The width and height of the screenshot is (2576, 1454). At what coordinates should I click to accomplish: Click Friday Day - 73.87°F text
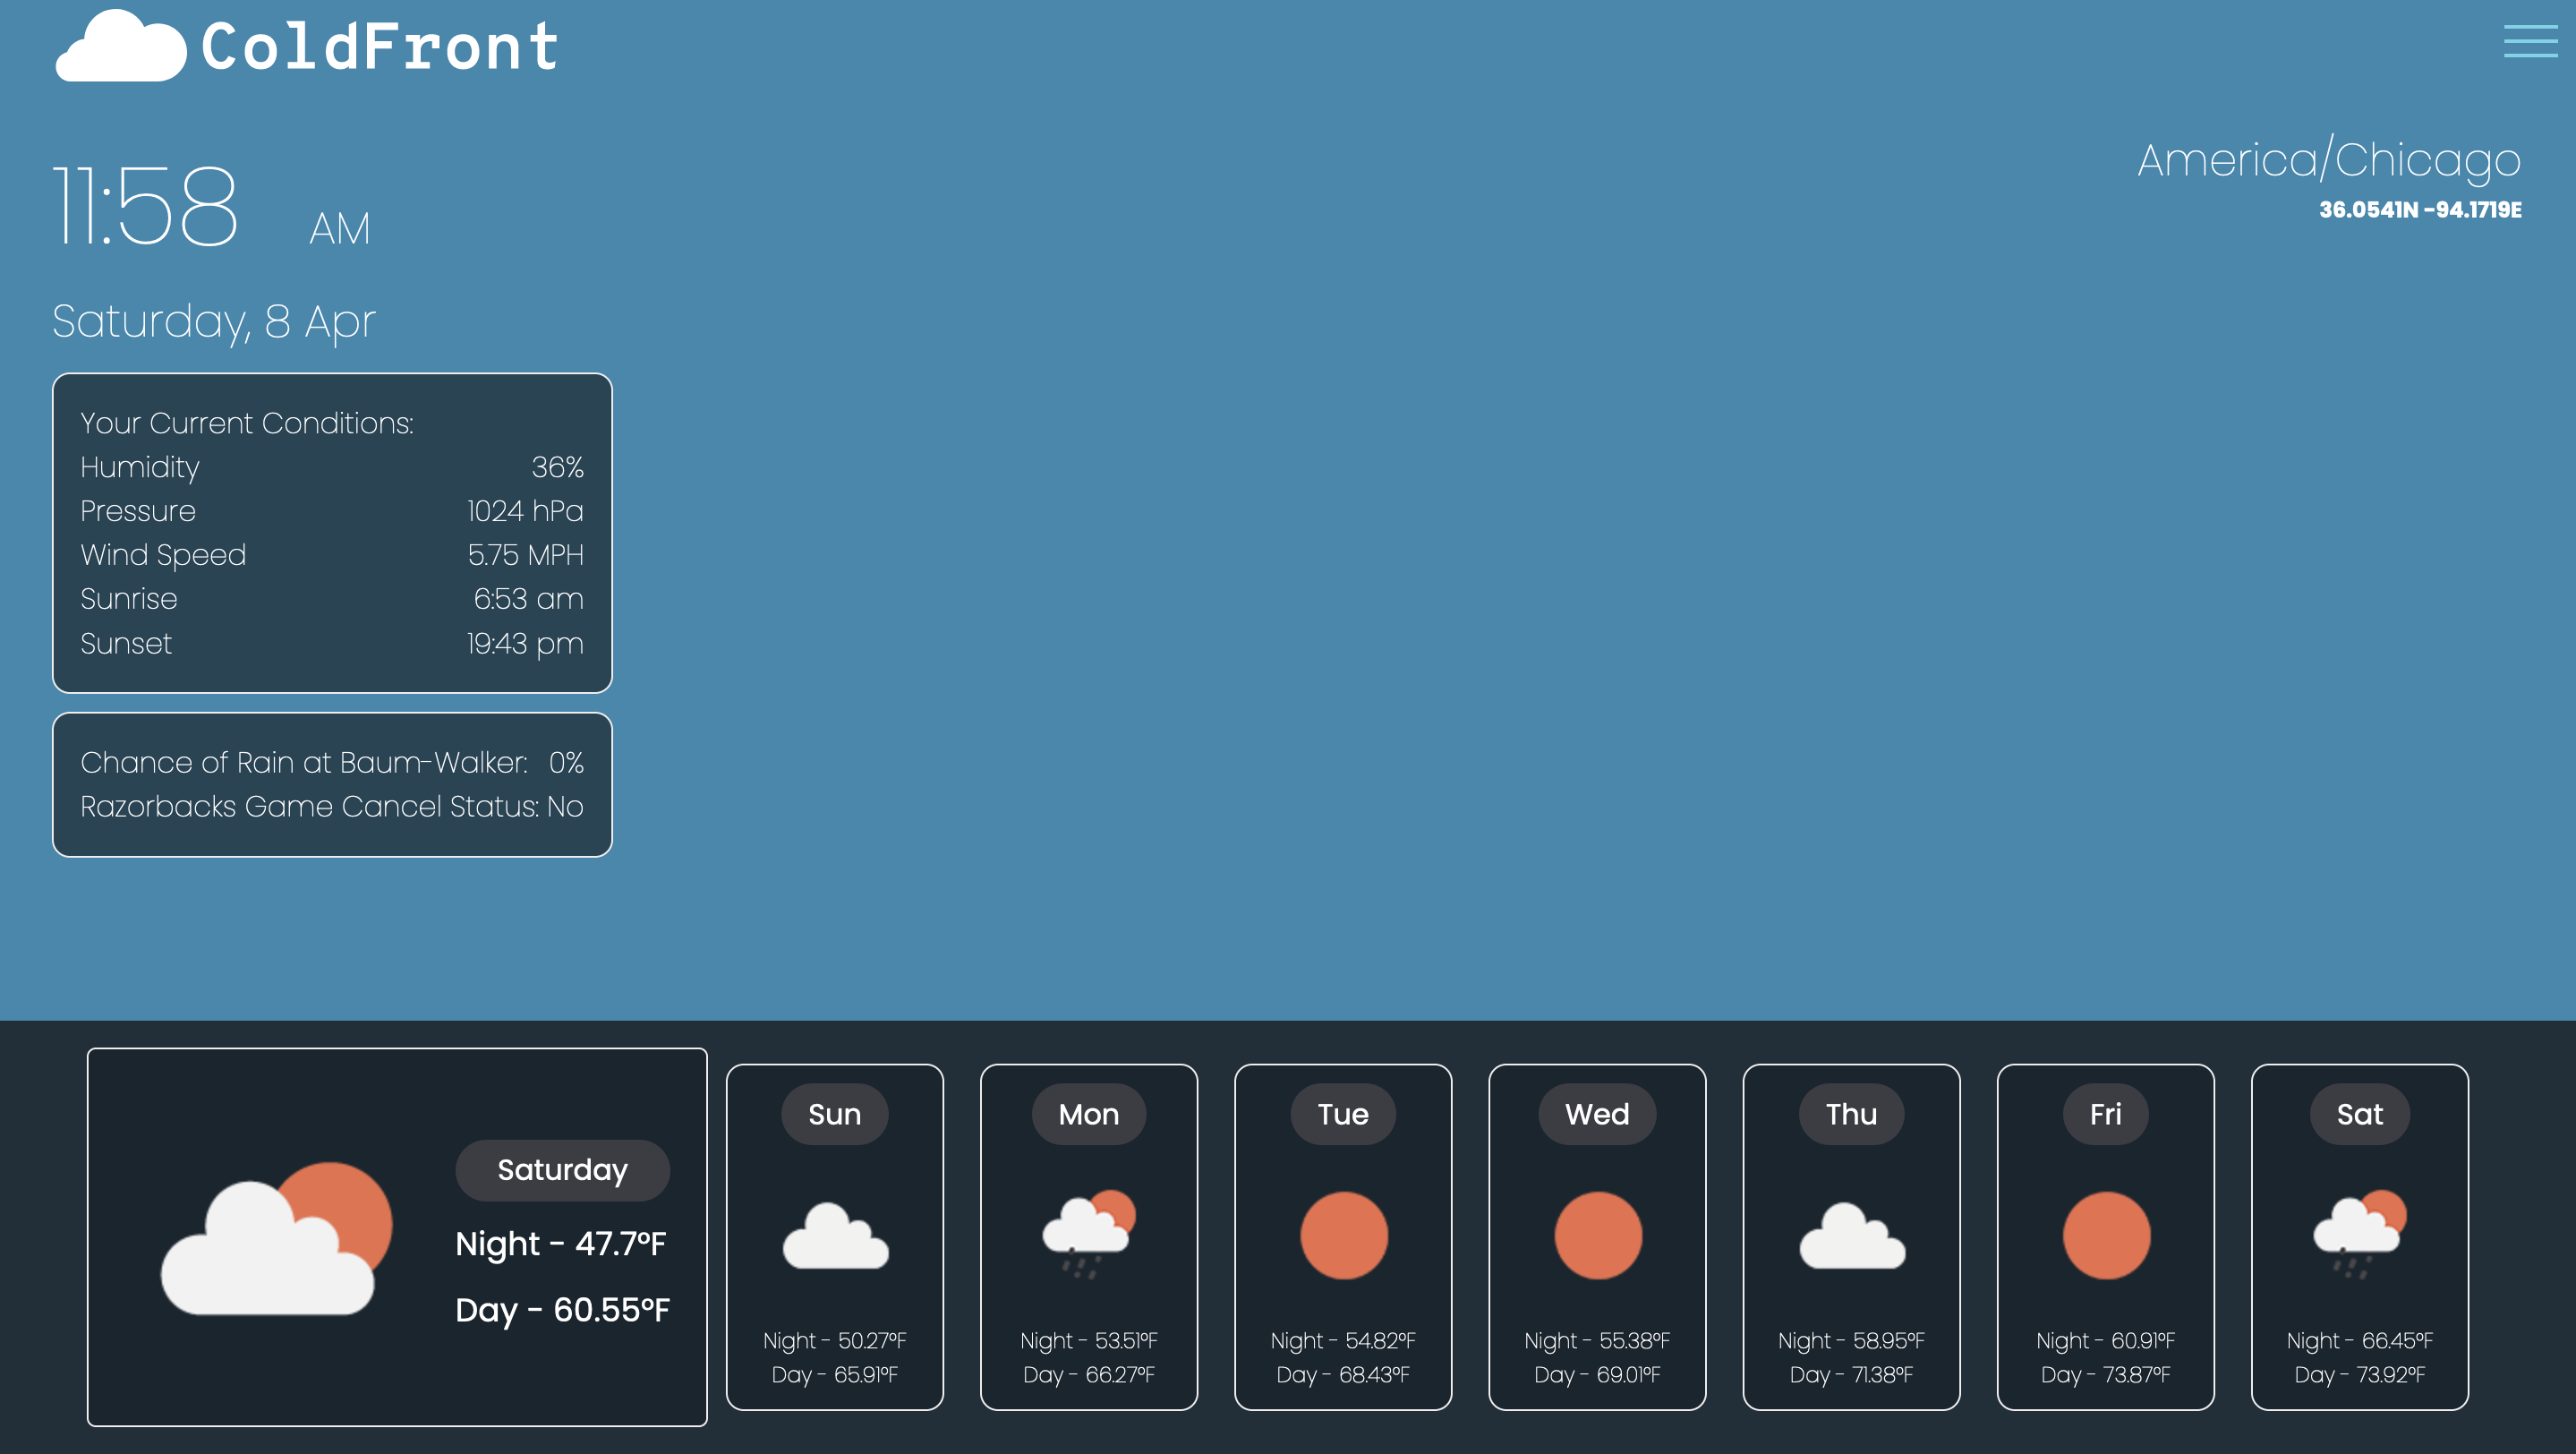pyautogui.click(x=2106, y=1374)
